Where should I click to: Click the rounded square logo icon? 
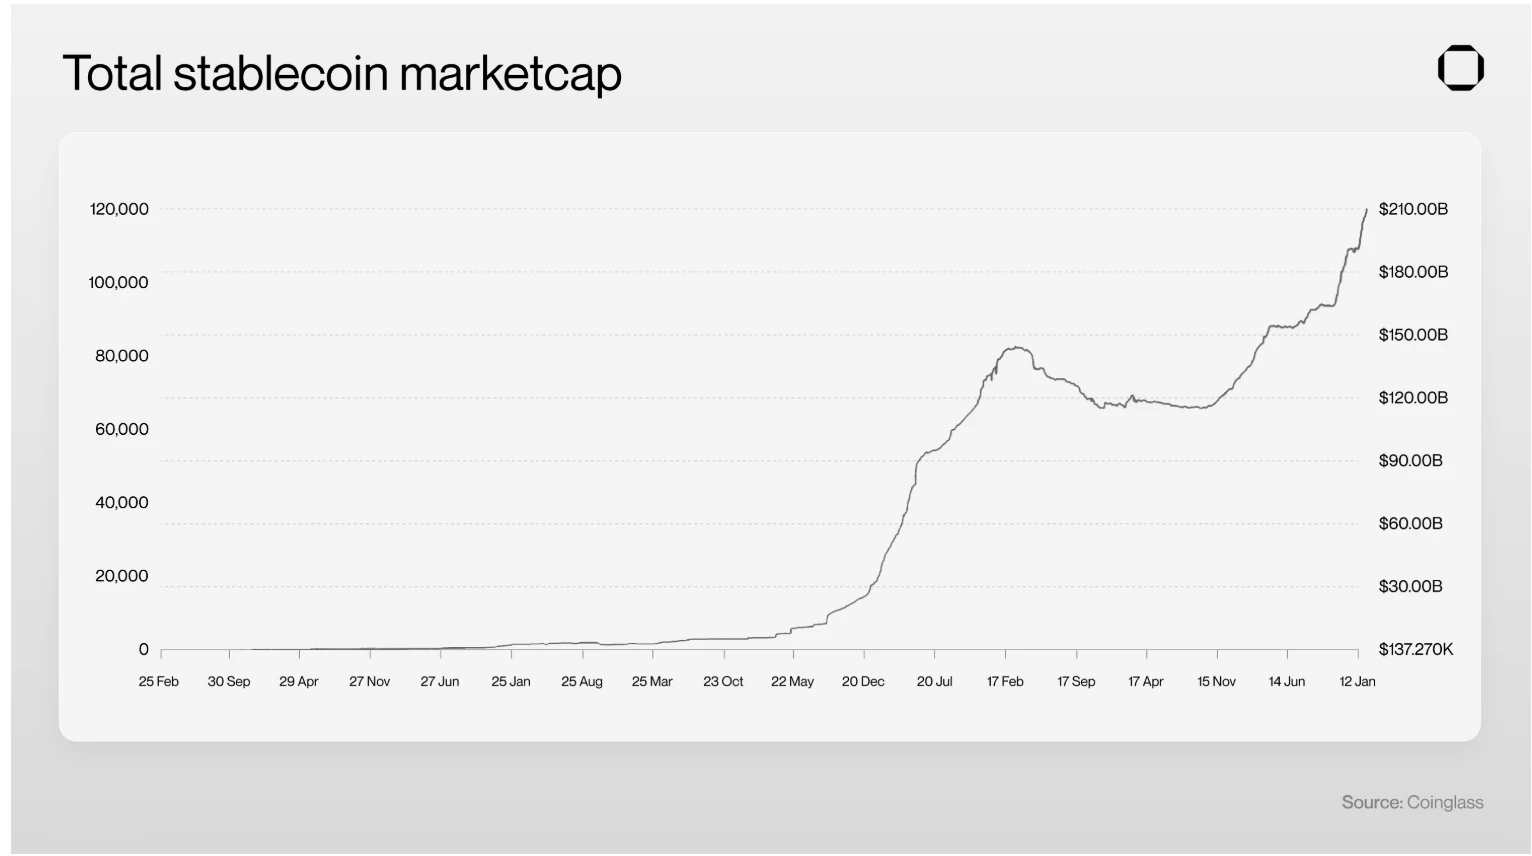1460,68
